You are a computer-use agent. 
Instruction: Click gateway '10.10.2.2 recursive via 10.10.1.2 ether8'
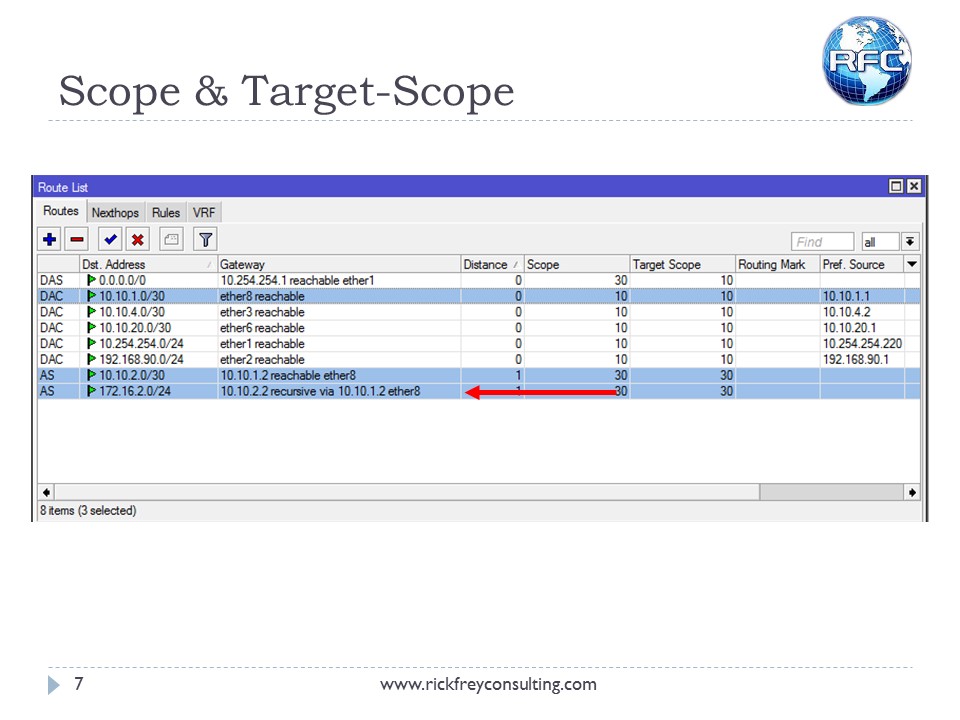pyautogui.click(x=320, y=391)
